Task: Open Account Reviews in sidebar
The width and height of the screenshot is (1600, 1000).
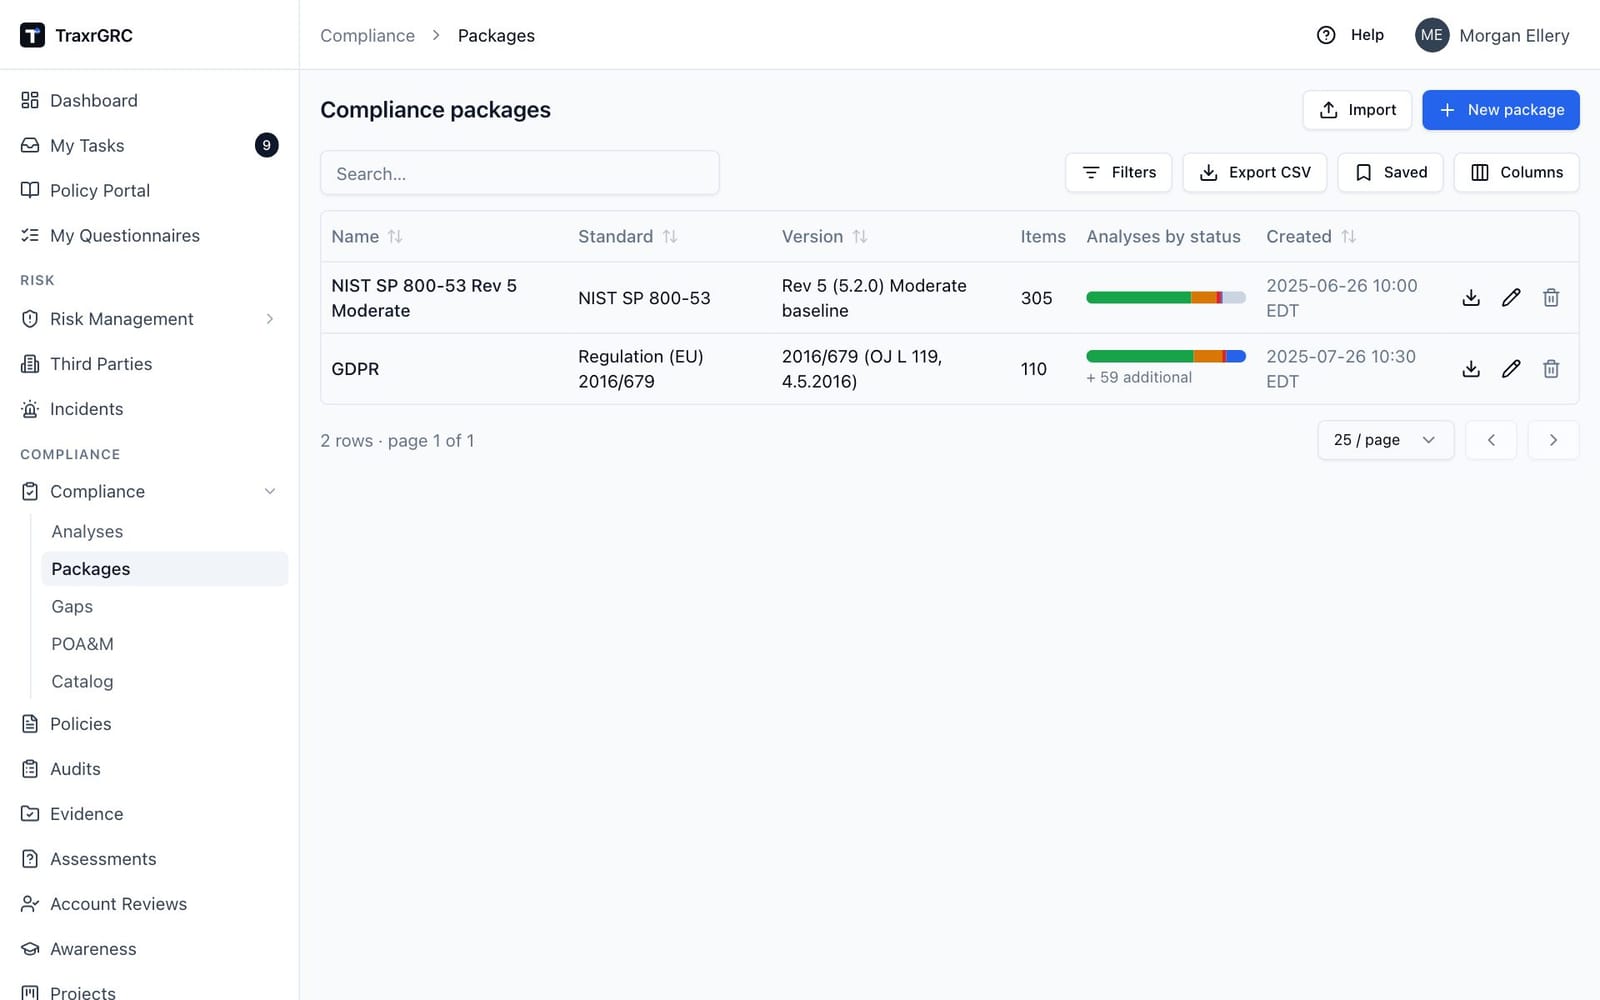Action: (x=149, y=904)
